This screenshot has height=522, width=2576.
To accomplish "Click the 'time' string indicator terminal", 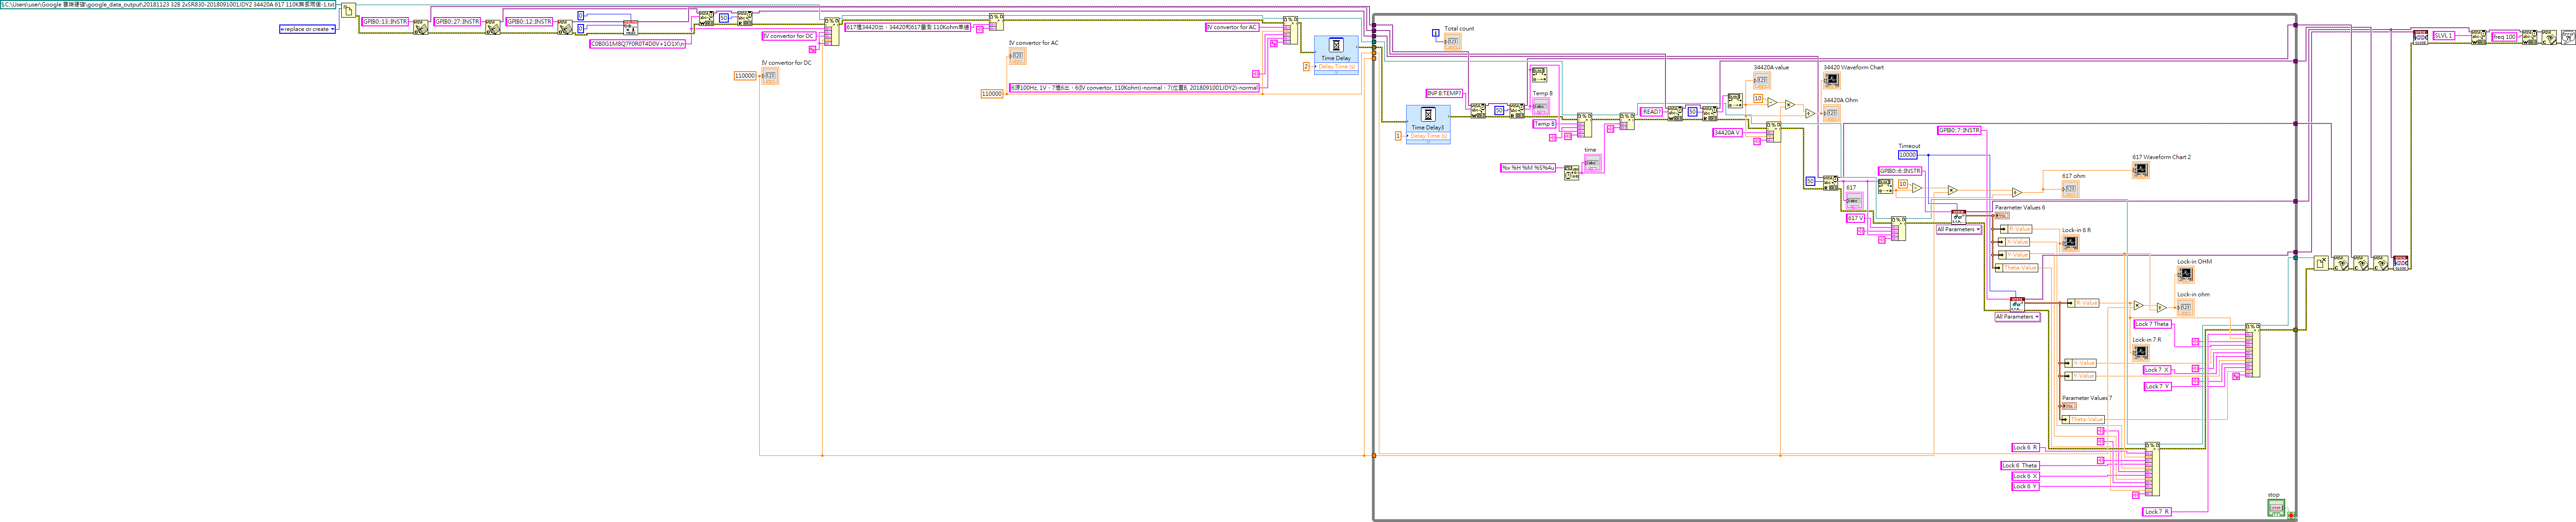I will click(x=1592, y=163).
